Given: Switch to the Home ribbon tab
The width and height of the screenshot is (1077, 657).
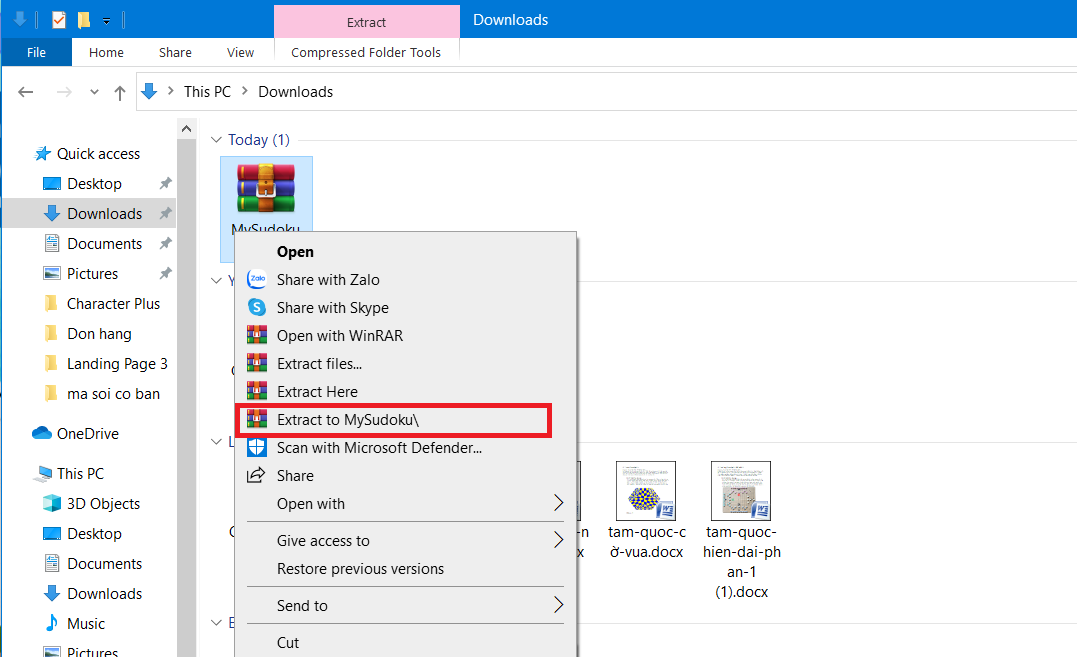Looking at the screenshot, I should [106, 52].
